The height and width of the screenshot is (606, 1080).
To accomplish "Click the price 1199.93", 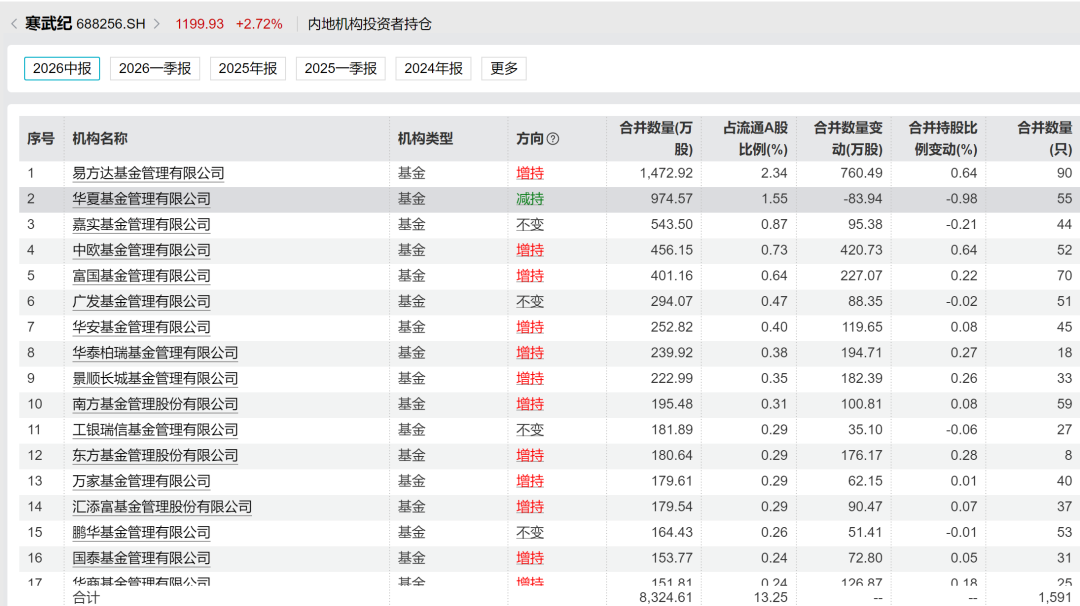I will 200,24.
